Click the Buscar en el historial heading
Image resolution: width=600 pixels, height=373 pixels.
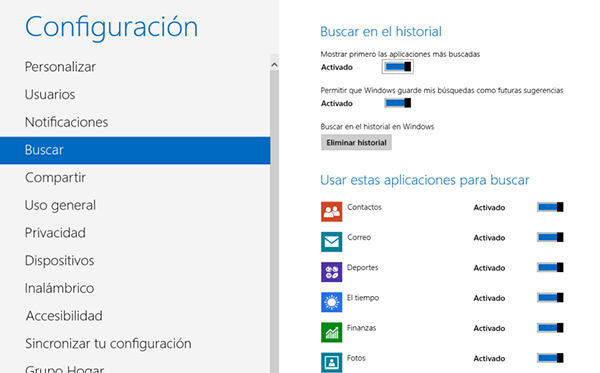381,31
